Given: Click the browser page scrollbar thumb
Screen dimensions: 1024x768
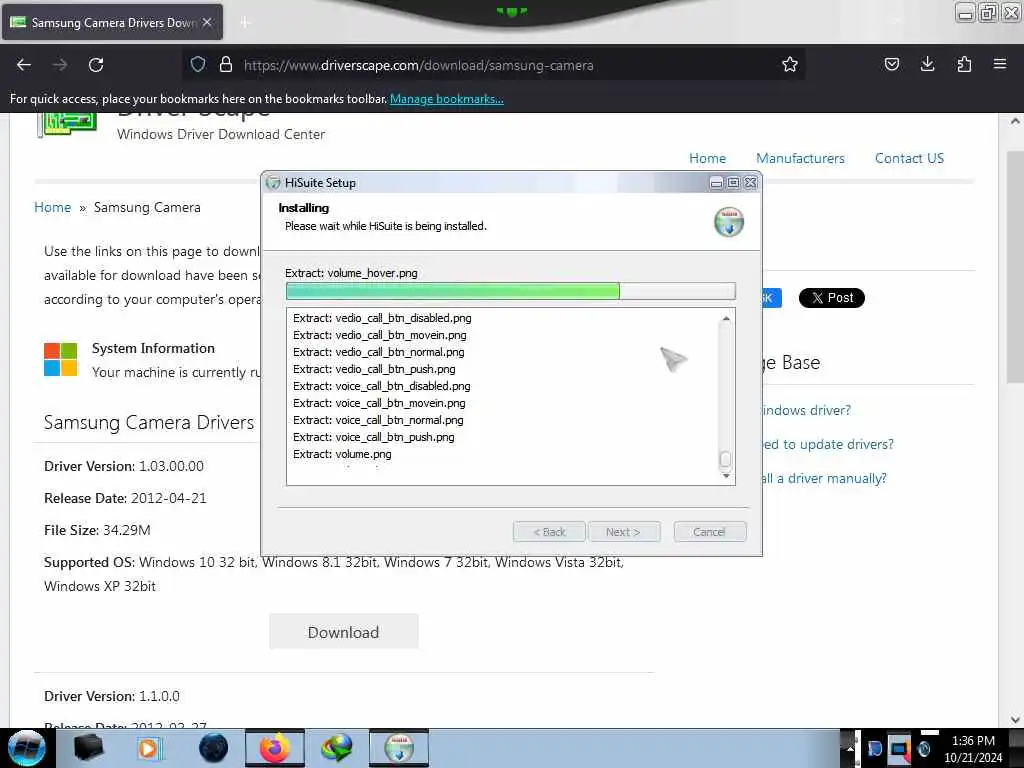Looking at the screenshot, I should 1015,266.
